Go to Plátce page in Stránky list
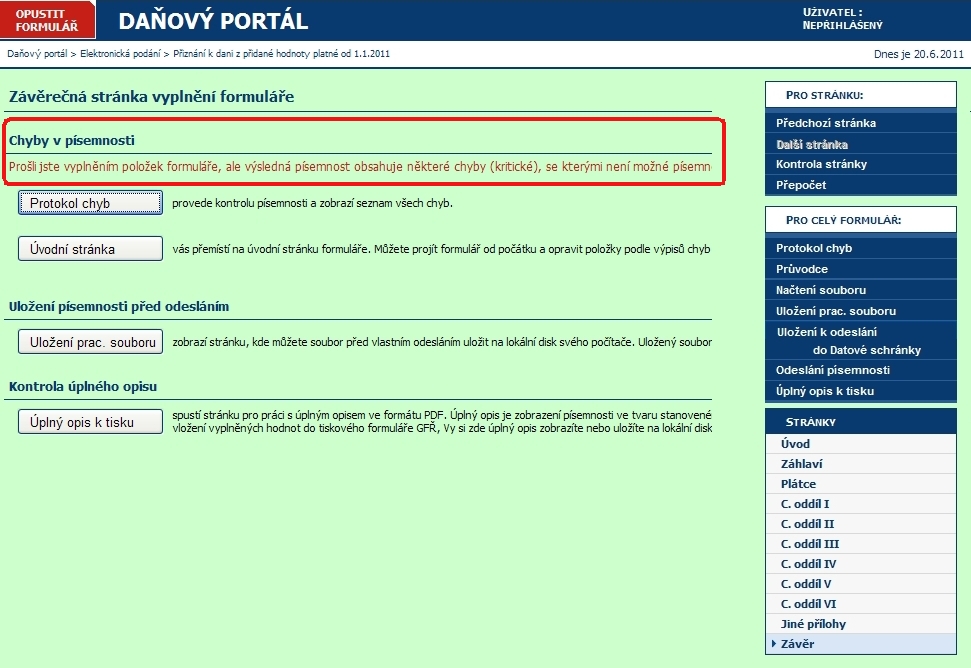The height and width of the screenshot is (668, 971). (861, 484)
